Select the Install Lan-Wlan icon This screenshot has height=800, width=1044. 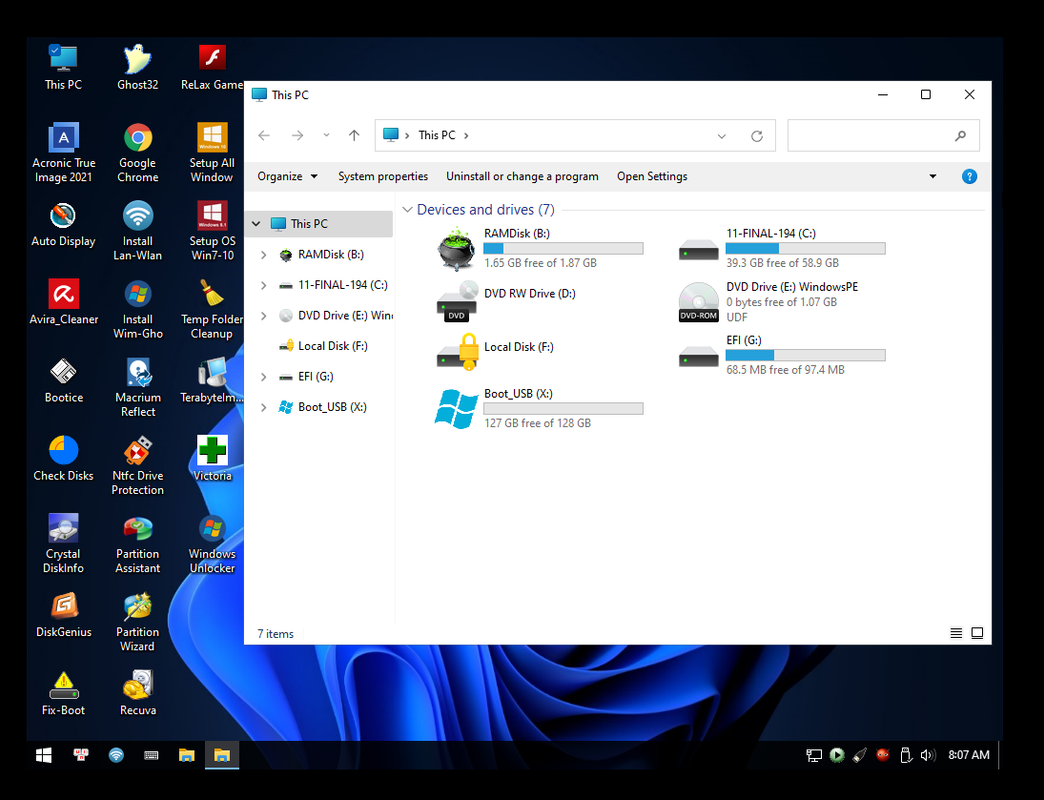click(x=137, y=231)
